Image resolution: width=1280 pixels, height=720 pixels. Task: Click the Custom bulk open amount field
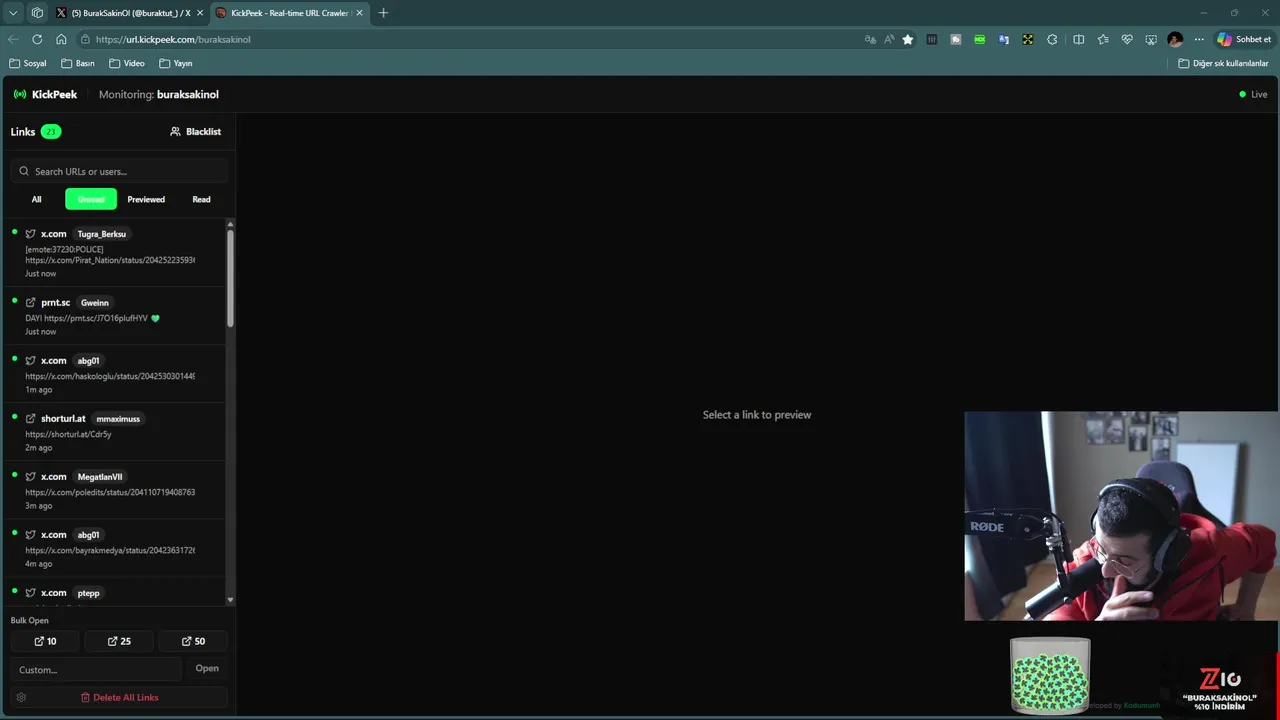pos(96,669)
